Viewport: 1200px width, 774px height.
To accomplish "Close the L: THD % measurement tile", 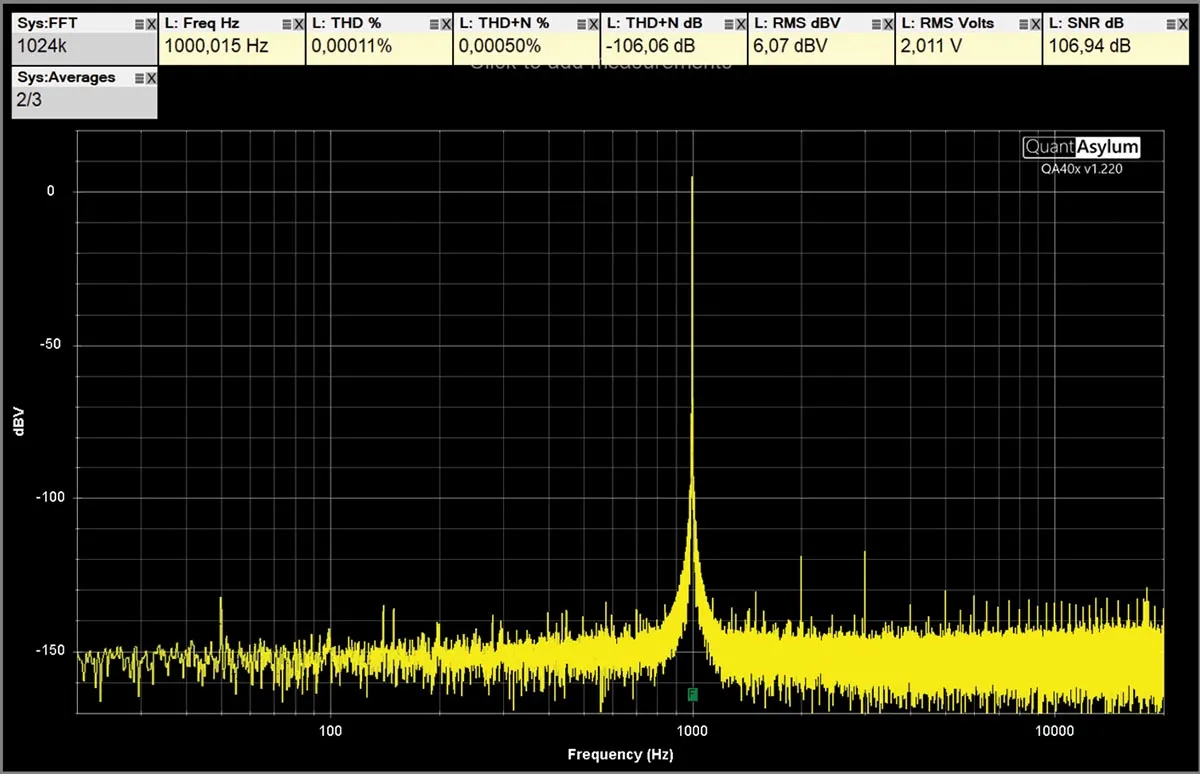I will pyautogui.click(x=446, y=23).
